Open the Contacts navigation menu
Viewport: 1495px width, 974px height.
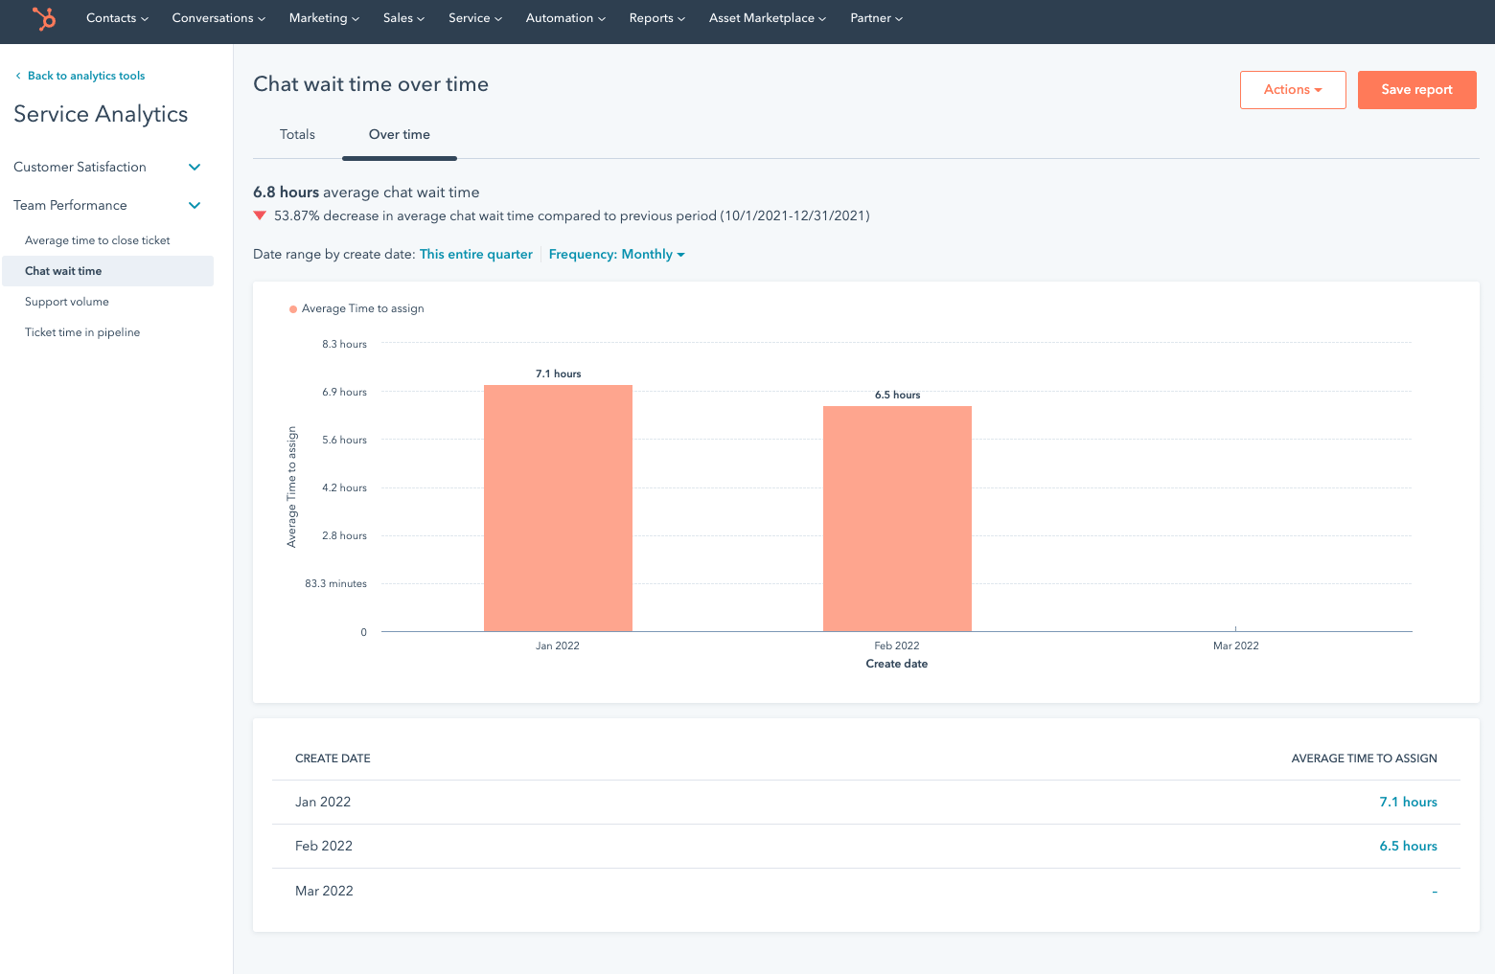pos(116,17)
